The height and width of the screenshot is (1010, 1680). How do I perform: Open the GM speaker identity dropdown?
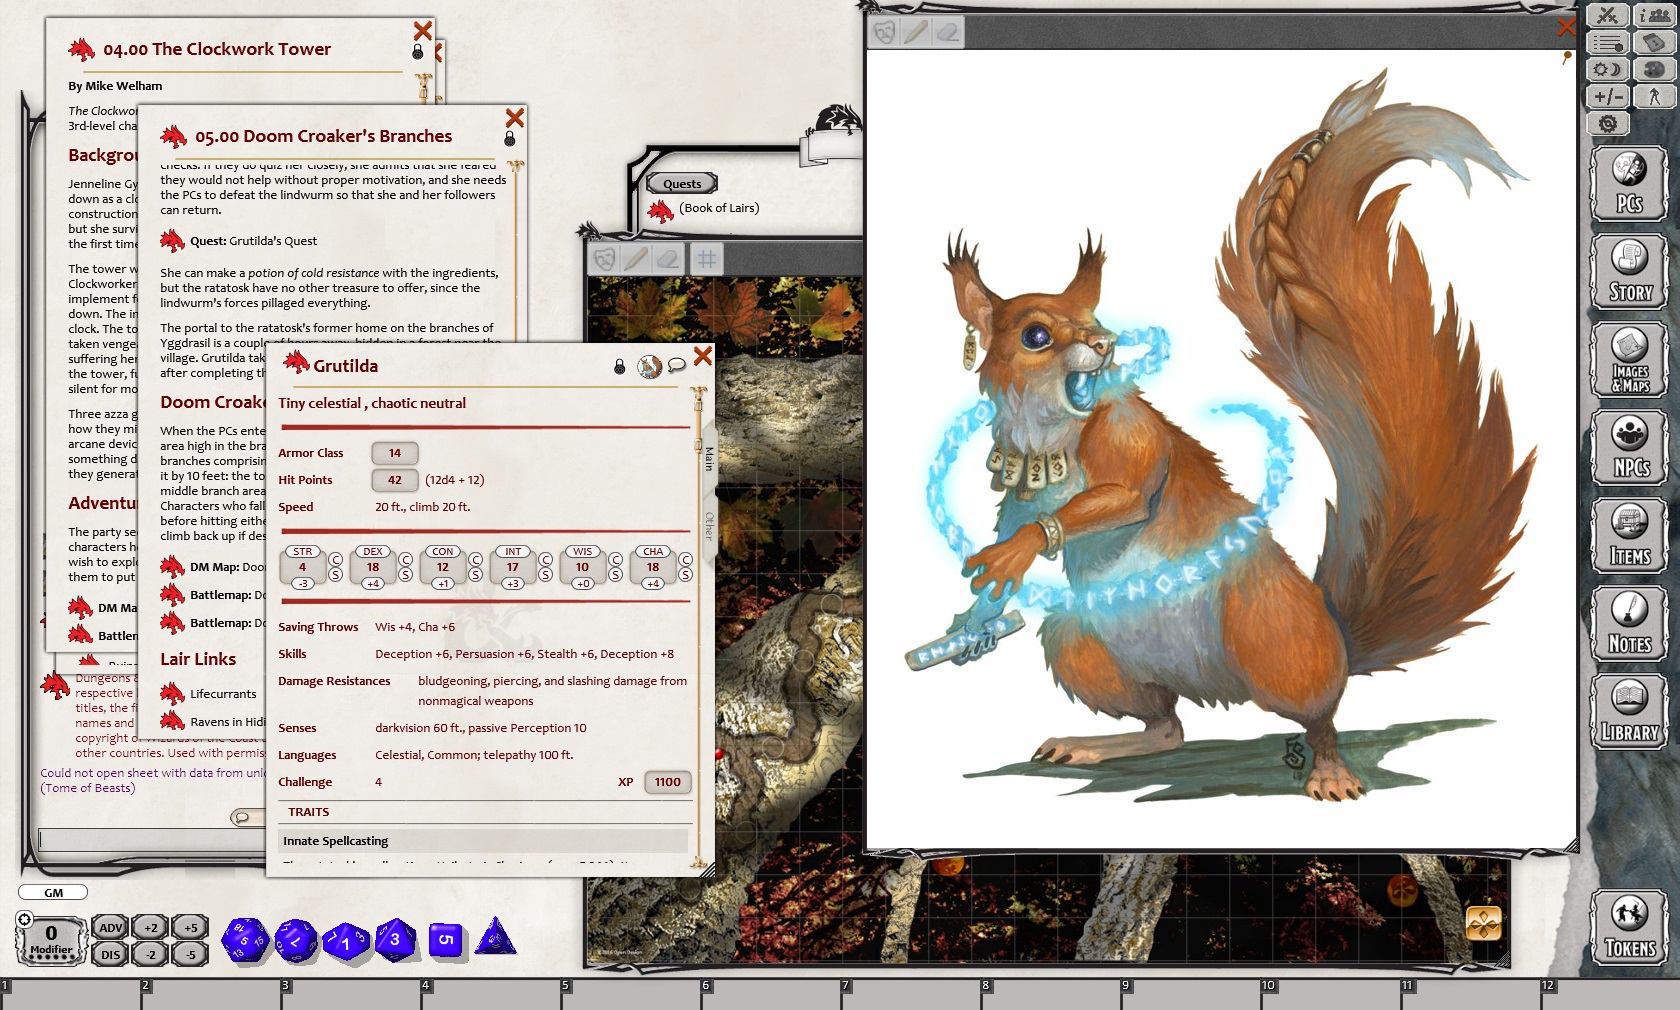[x=52, y=892]
